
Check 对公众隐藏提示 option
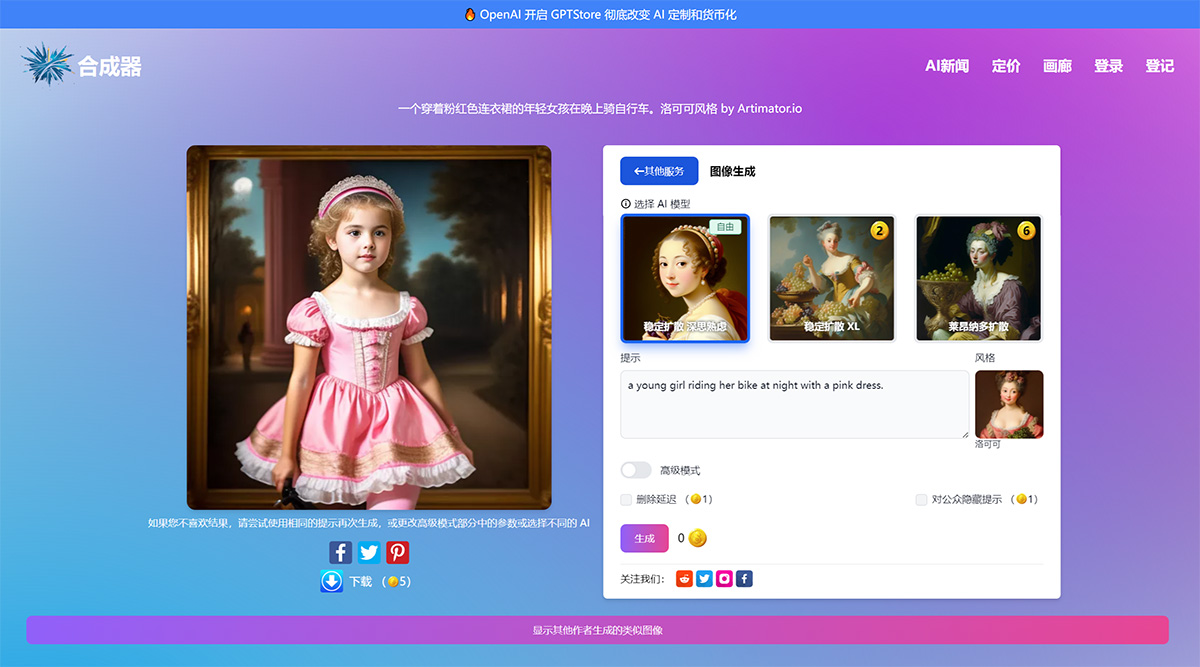click(x=920, y=499)
